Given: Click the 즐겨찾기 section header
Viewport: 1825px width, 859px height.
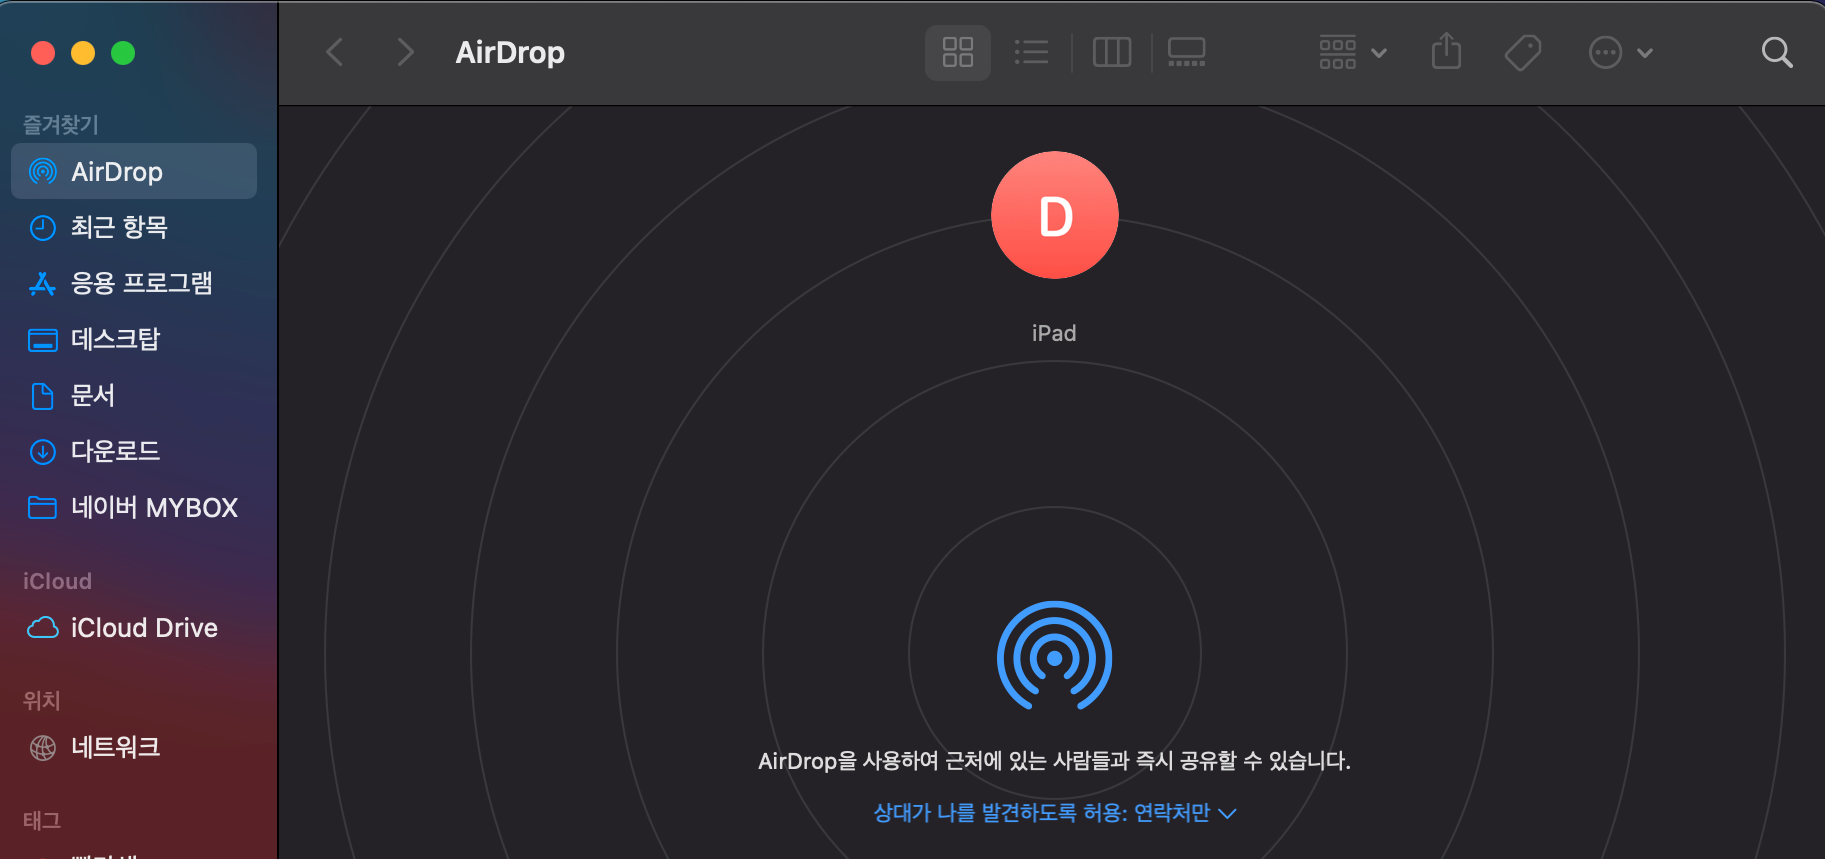Looking at the screenshot, I should pyautogui.click(x=61, y=124).
